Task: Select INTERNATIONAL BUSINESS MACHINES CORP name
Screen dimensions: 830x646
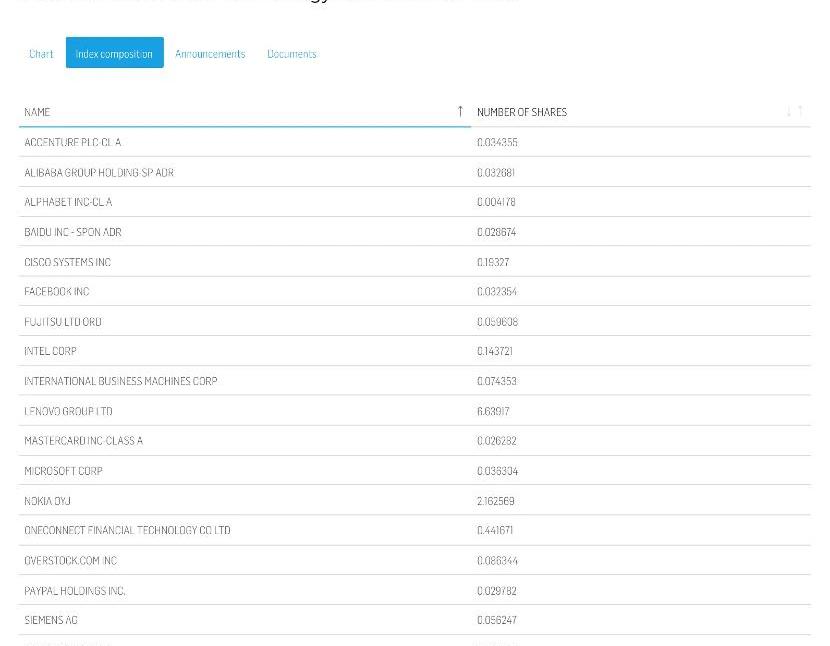Action: click(x=121, y=381)
